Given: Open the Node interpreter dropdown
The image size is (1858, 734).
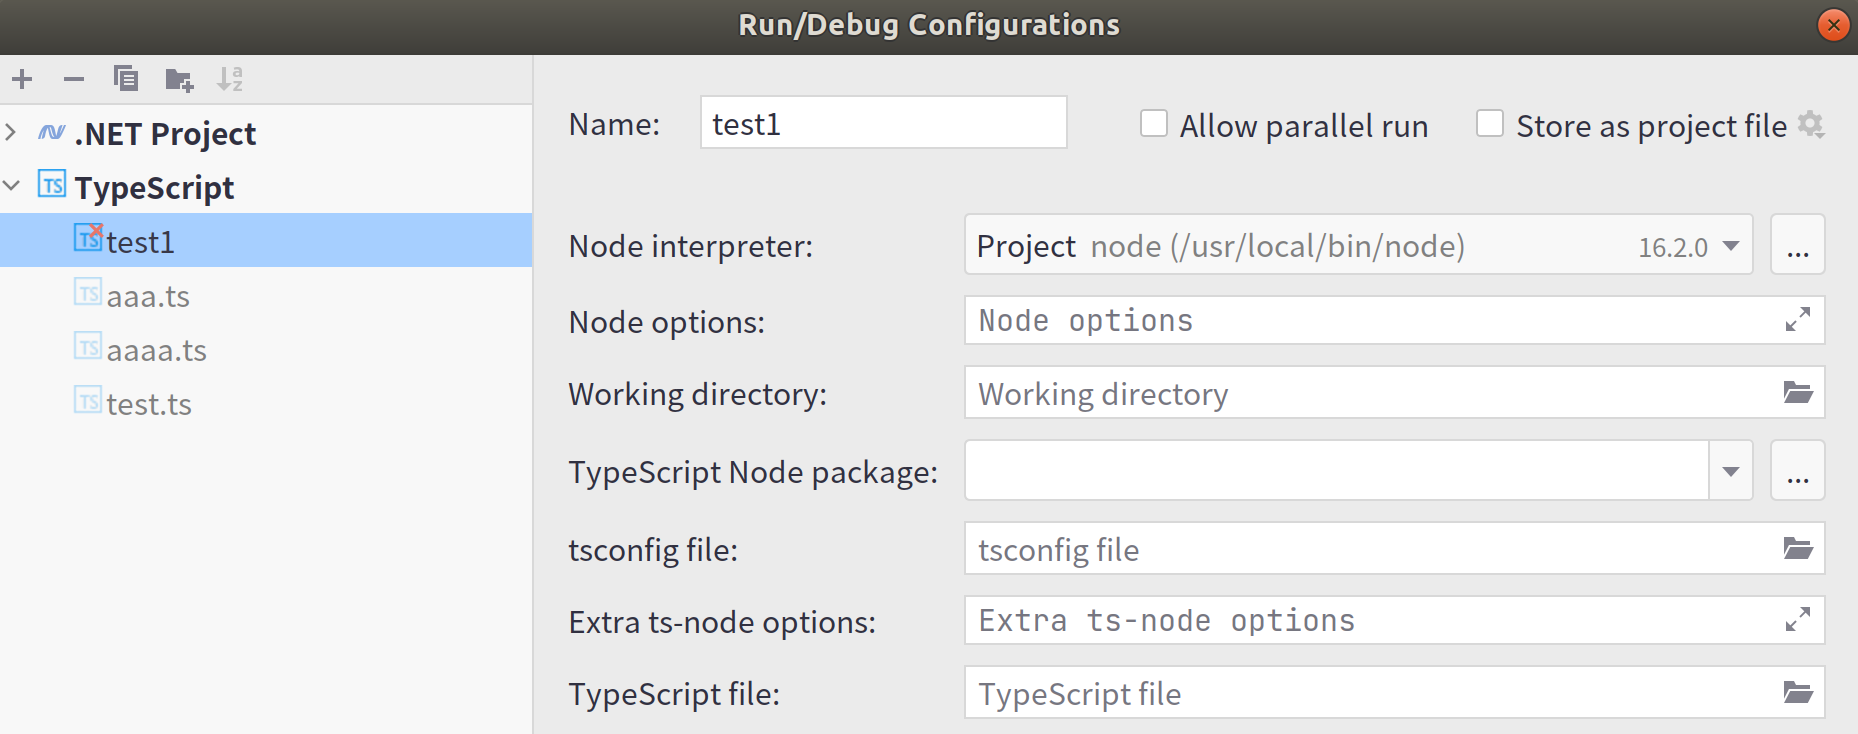Looking at the screenshot, I should (1731, 246).
